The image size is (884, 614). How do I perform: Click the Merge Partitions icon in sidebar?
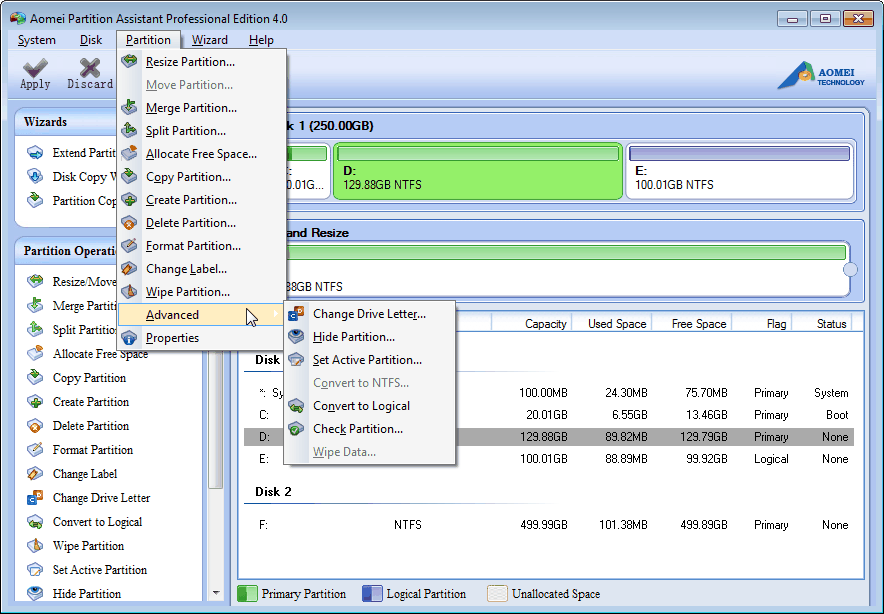[x=35, y=306]
